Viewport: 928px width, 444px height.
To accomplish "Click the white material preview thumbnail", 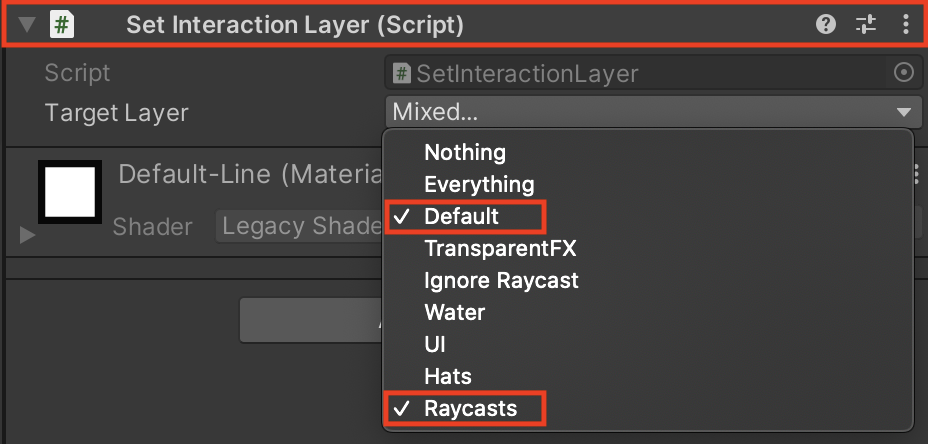I will click(x=70, y=193).
